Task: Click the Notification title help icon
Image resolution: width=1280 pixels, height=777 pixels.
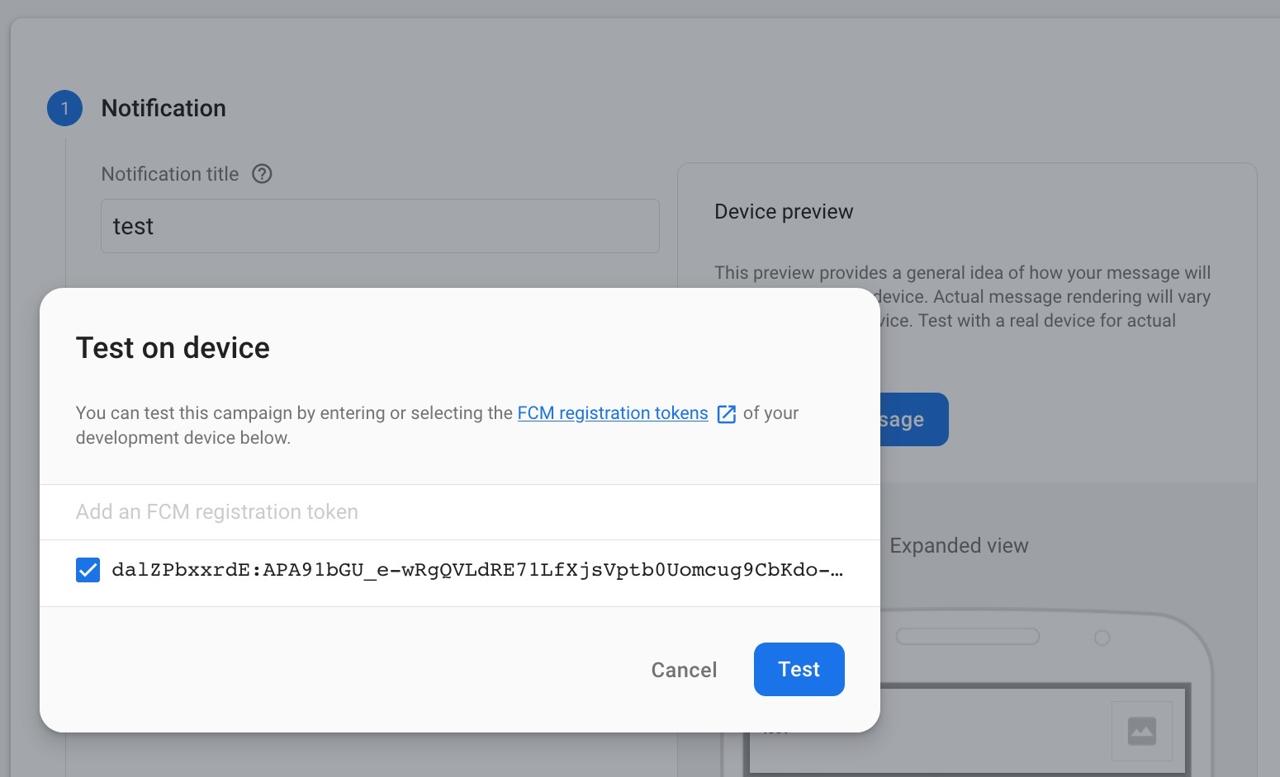Action: coord(262,174)
